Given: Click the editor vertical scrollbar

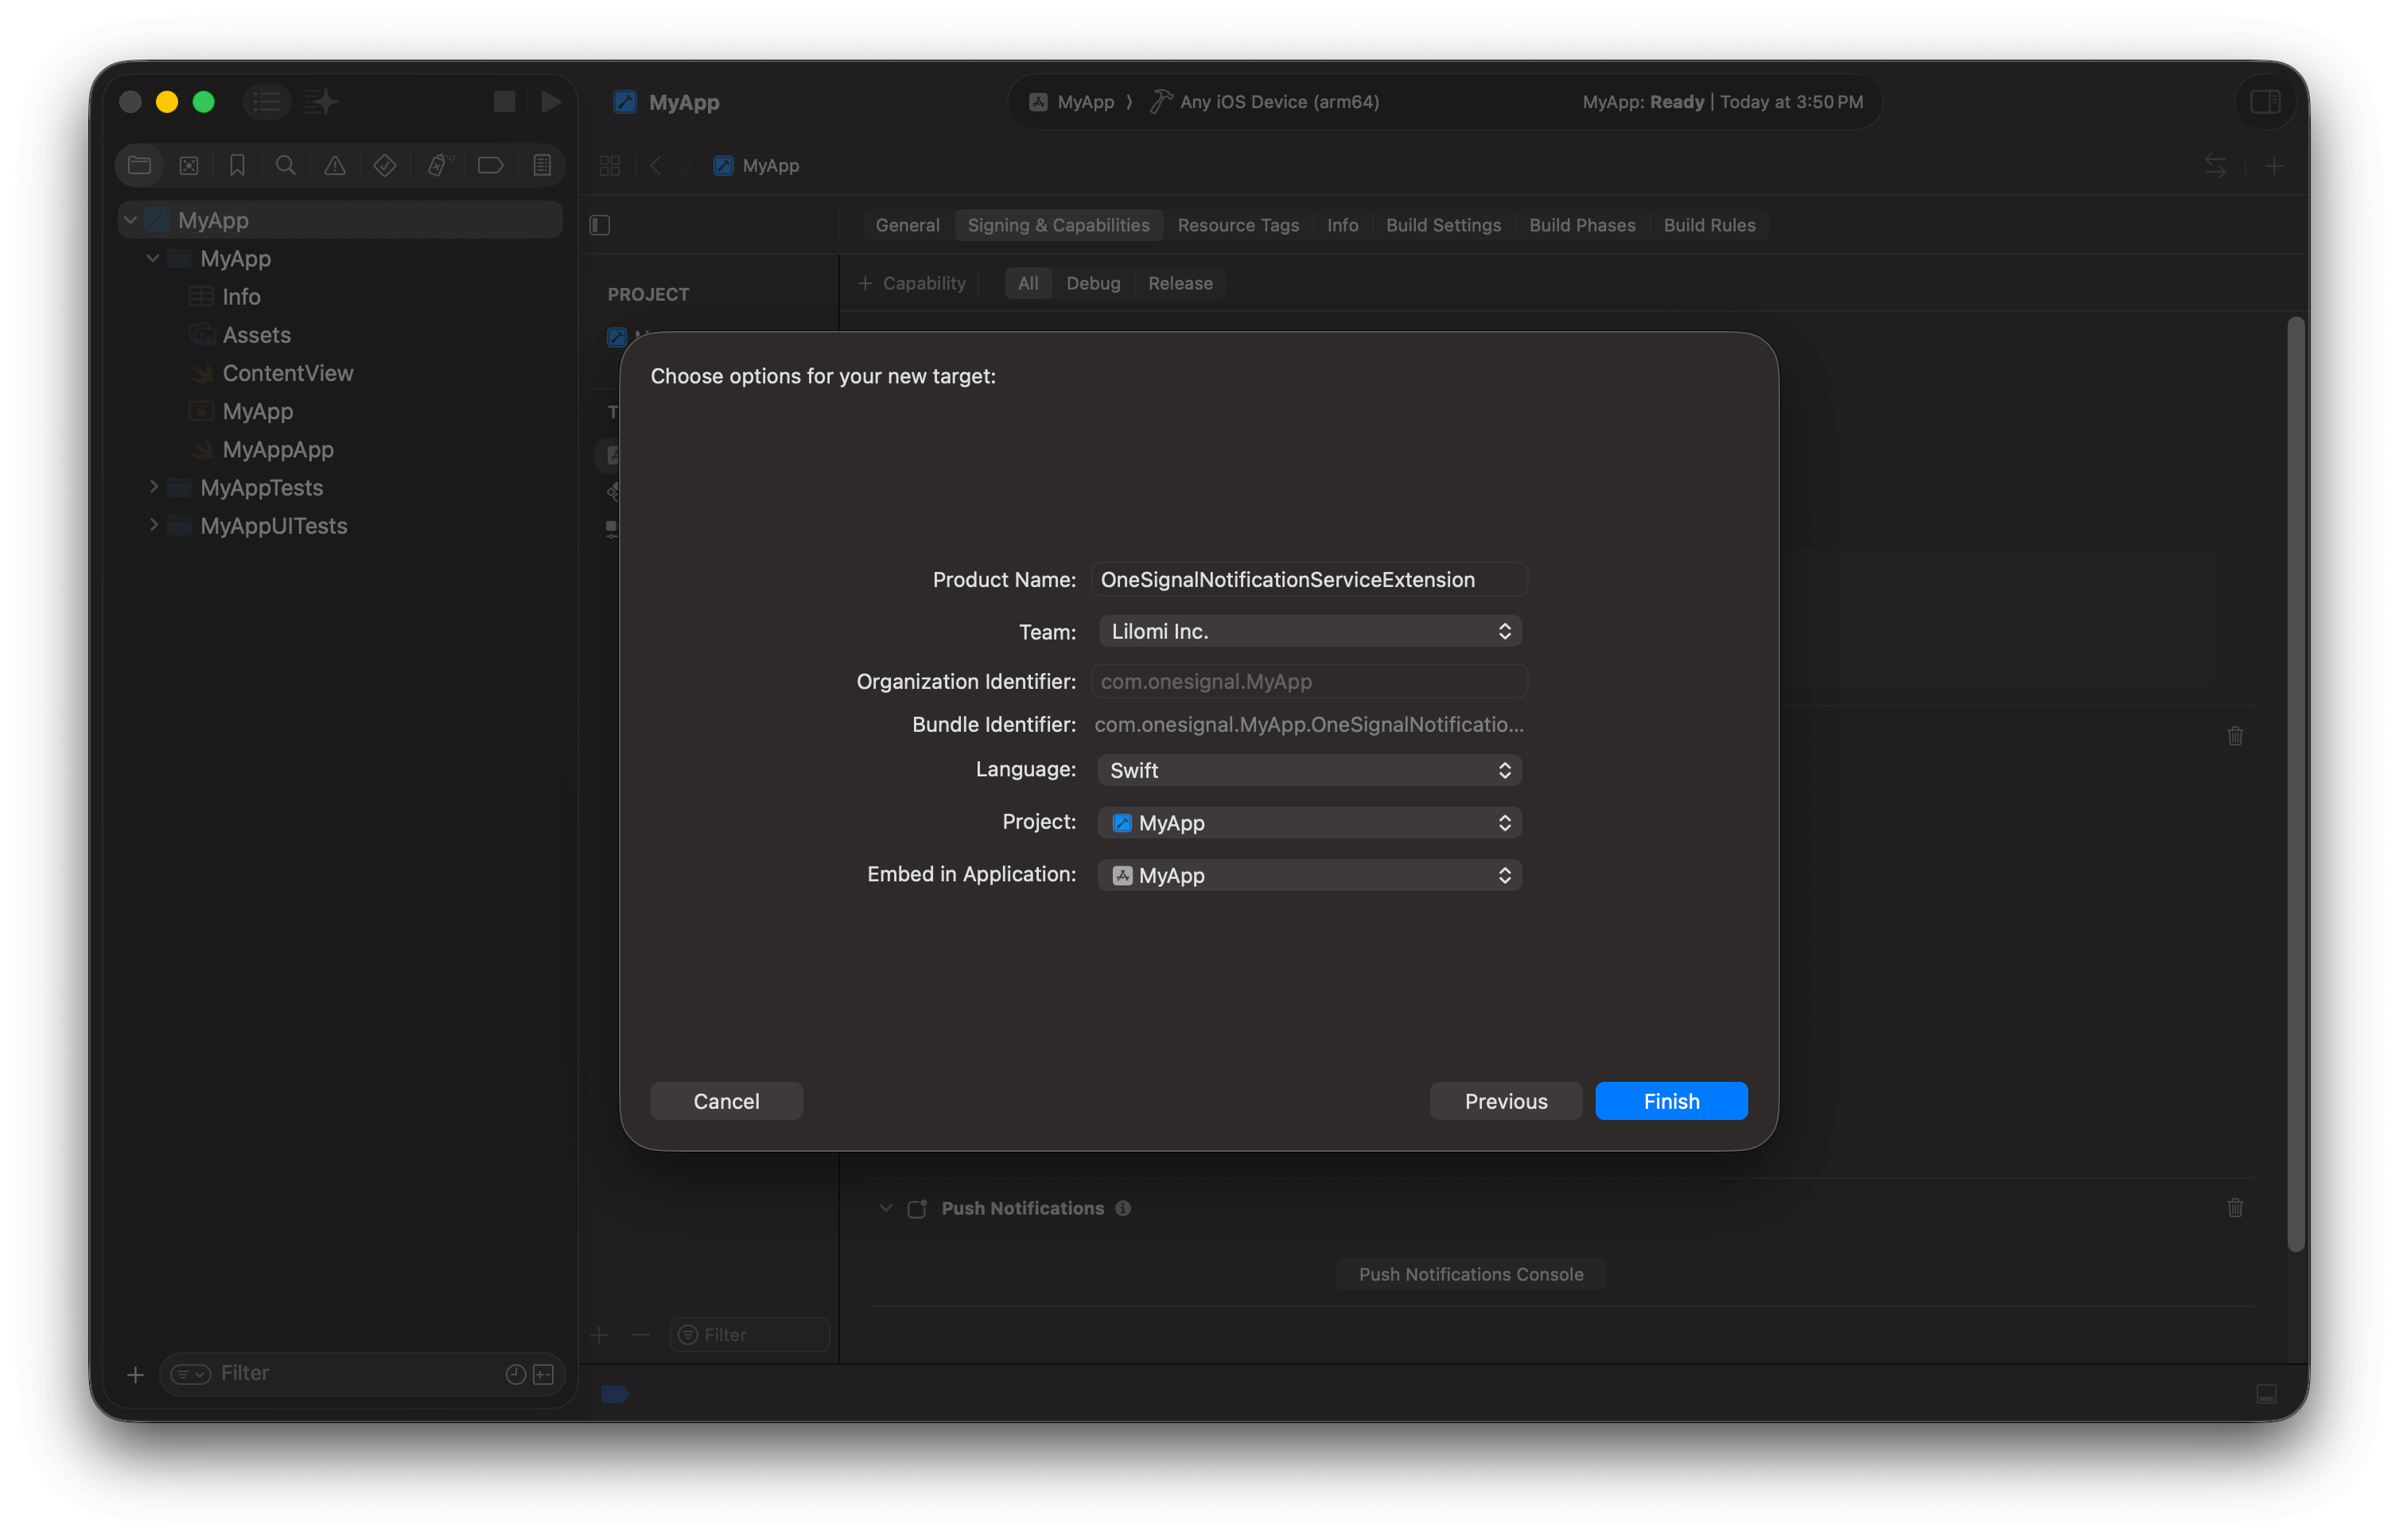Looking at the screenshot, I should 2295,783.
